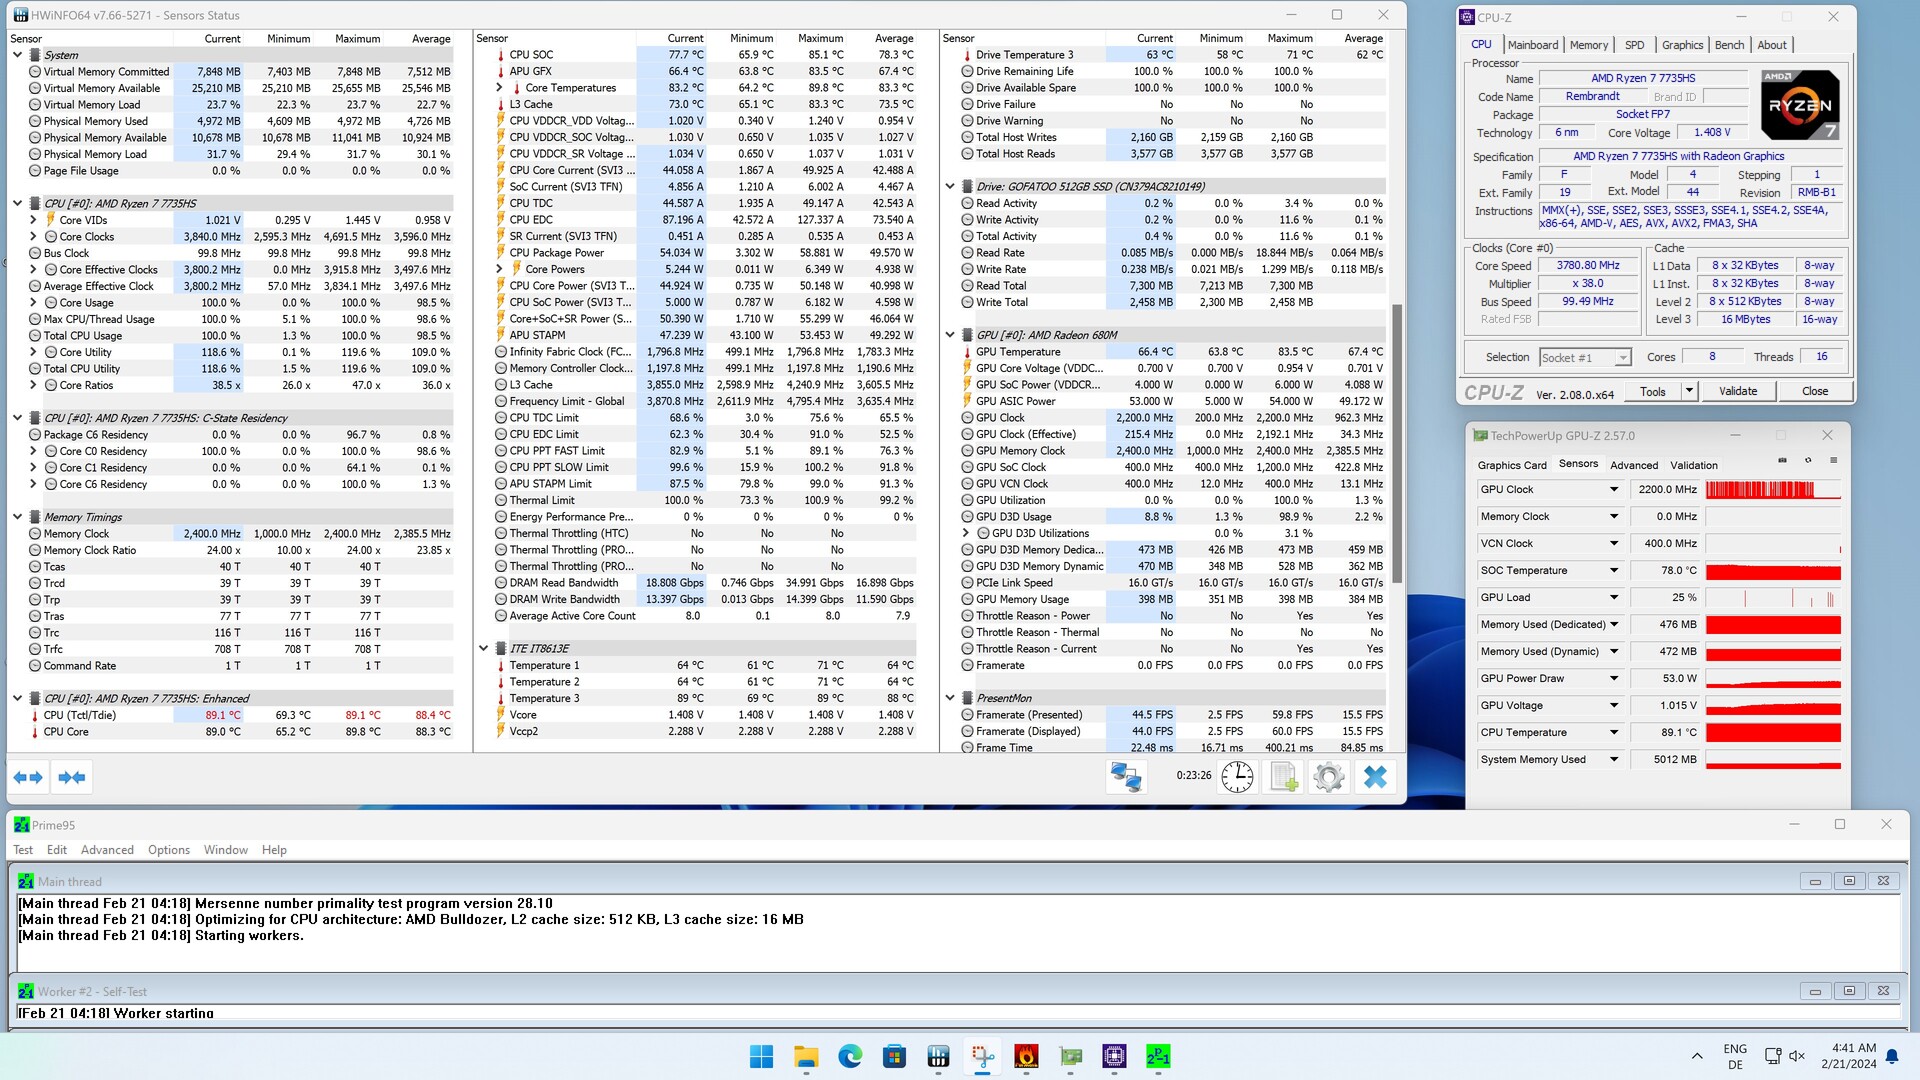Open GPU-Z hamburger menu icon
Image resolution: width=1920 pixels, height=1080 pixels.
point(1833,461)
